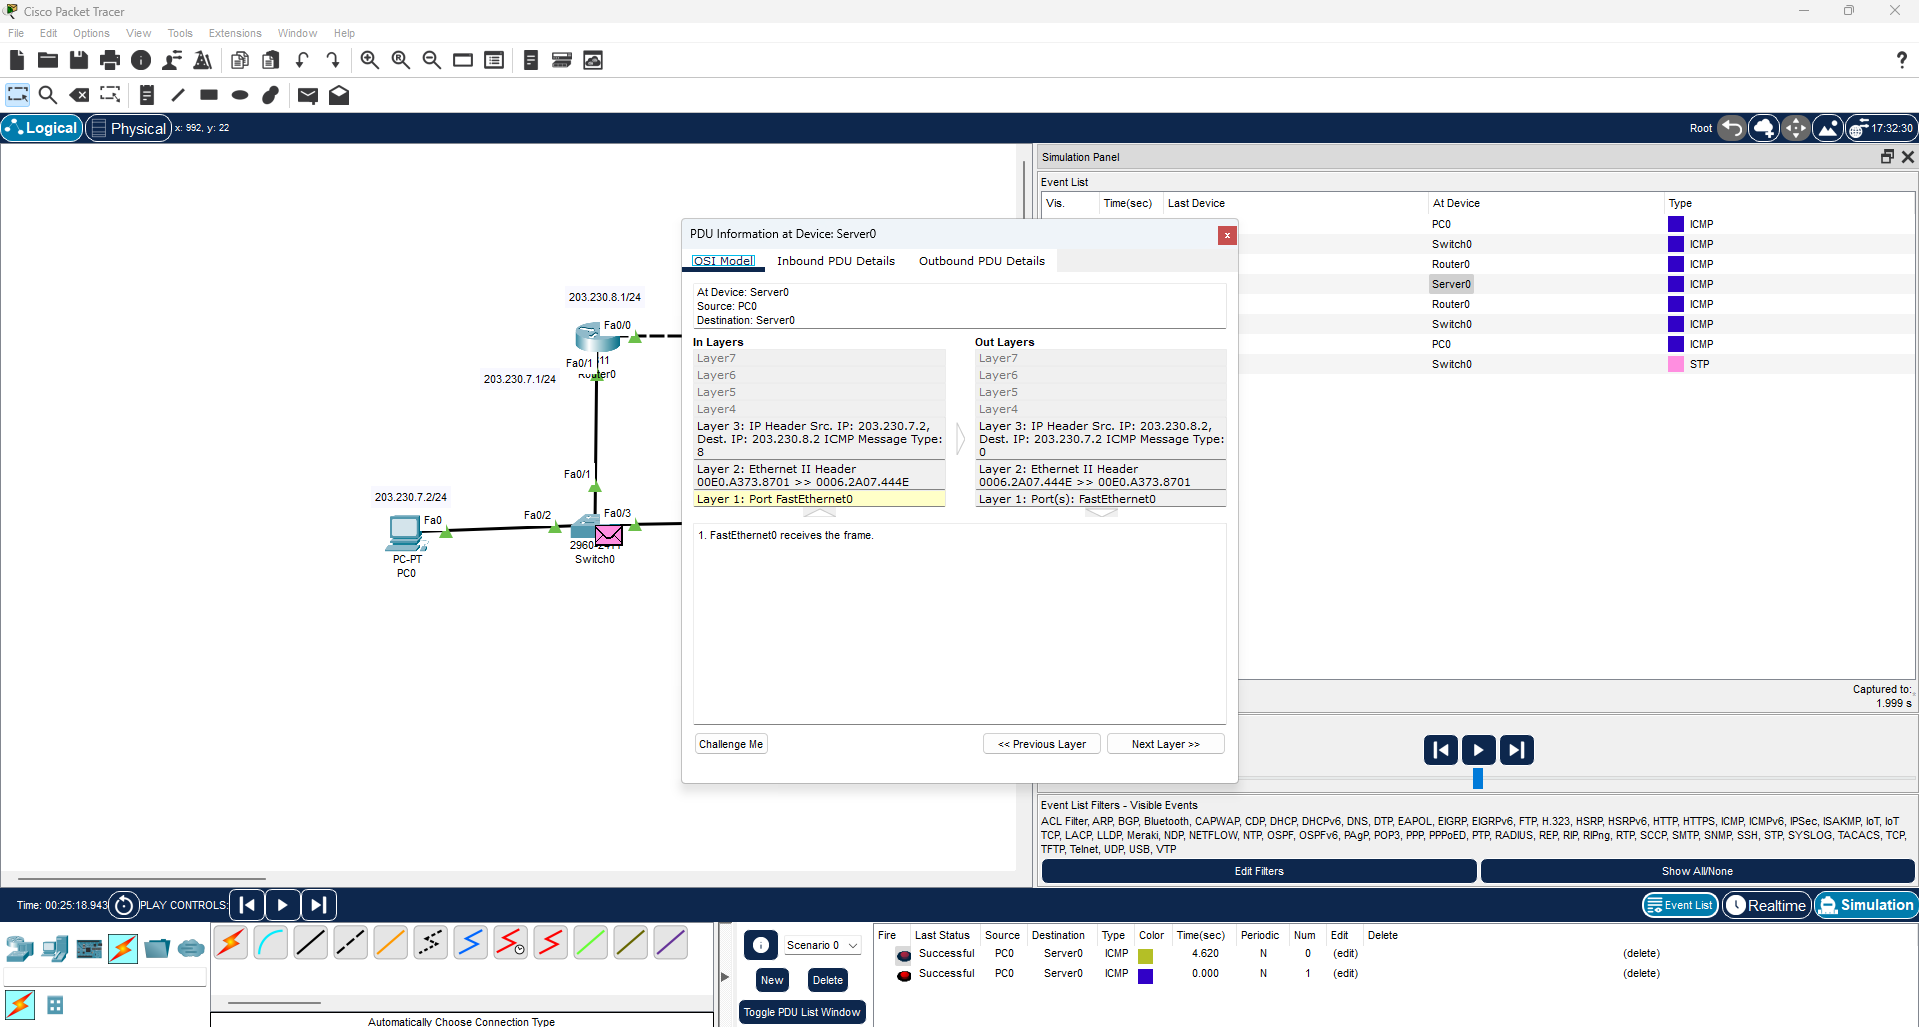Image resolution: width=1919 pixels, height=1027 pixels.
Task: Pick the orange Fiber cable
Action: [390, 942]
